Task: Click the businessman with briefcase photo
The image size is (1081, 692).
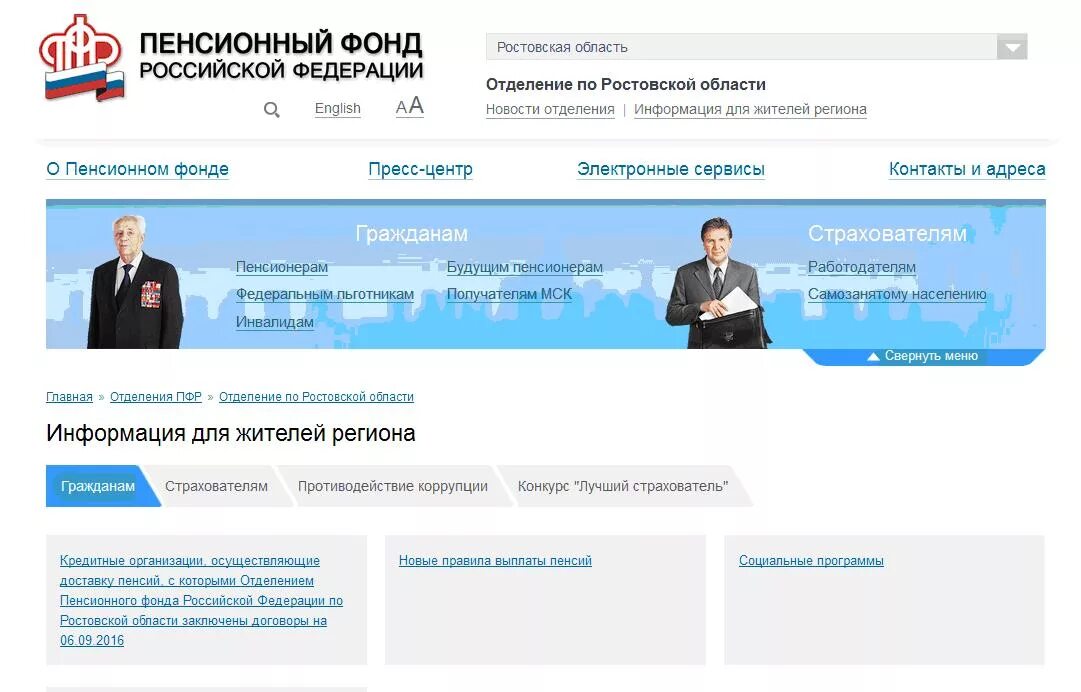Action: point(717,283)
